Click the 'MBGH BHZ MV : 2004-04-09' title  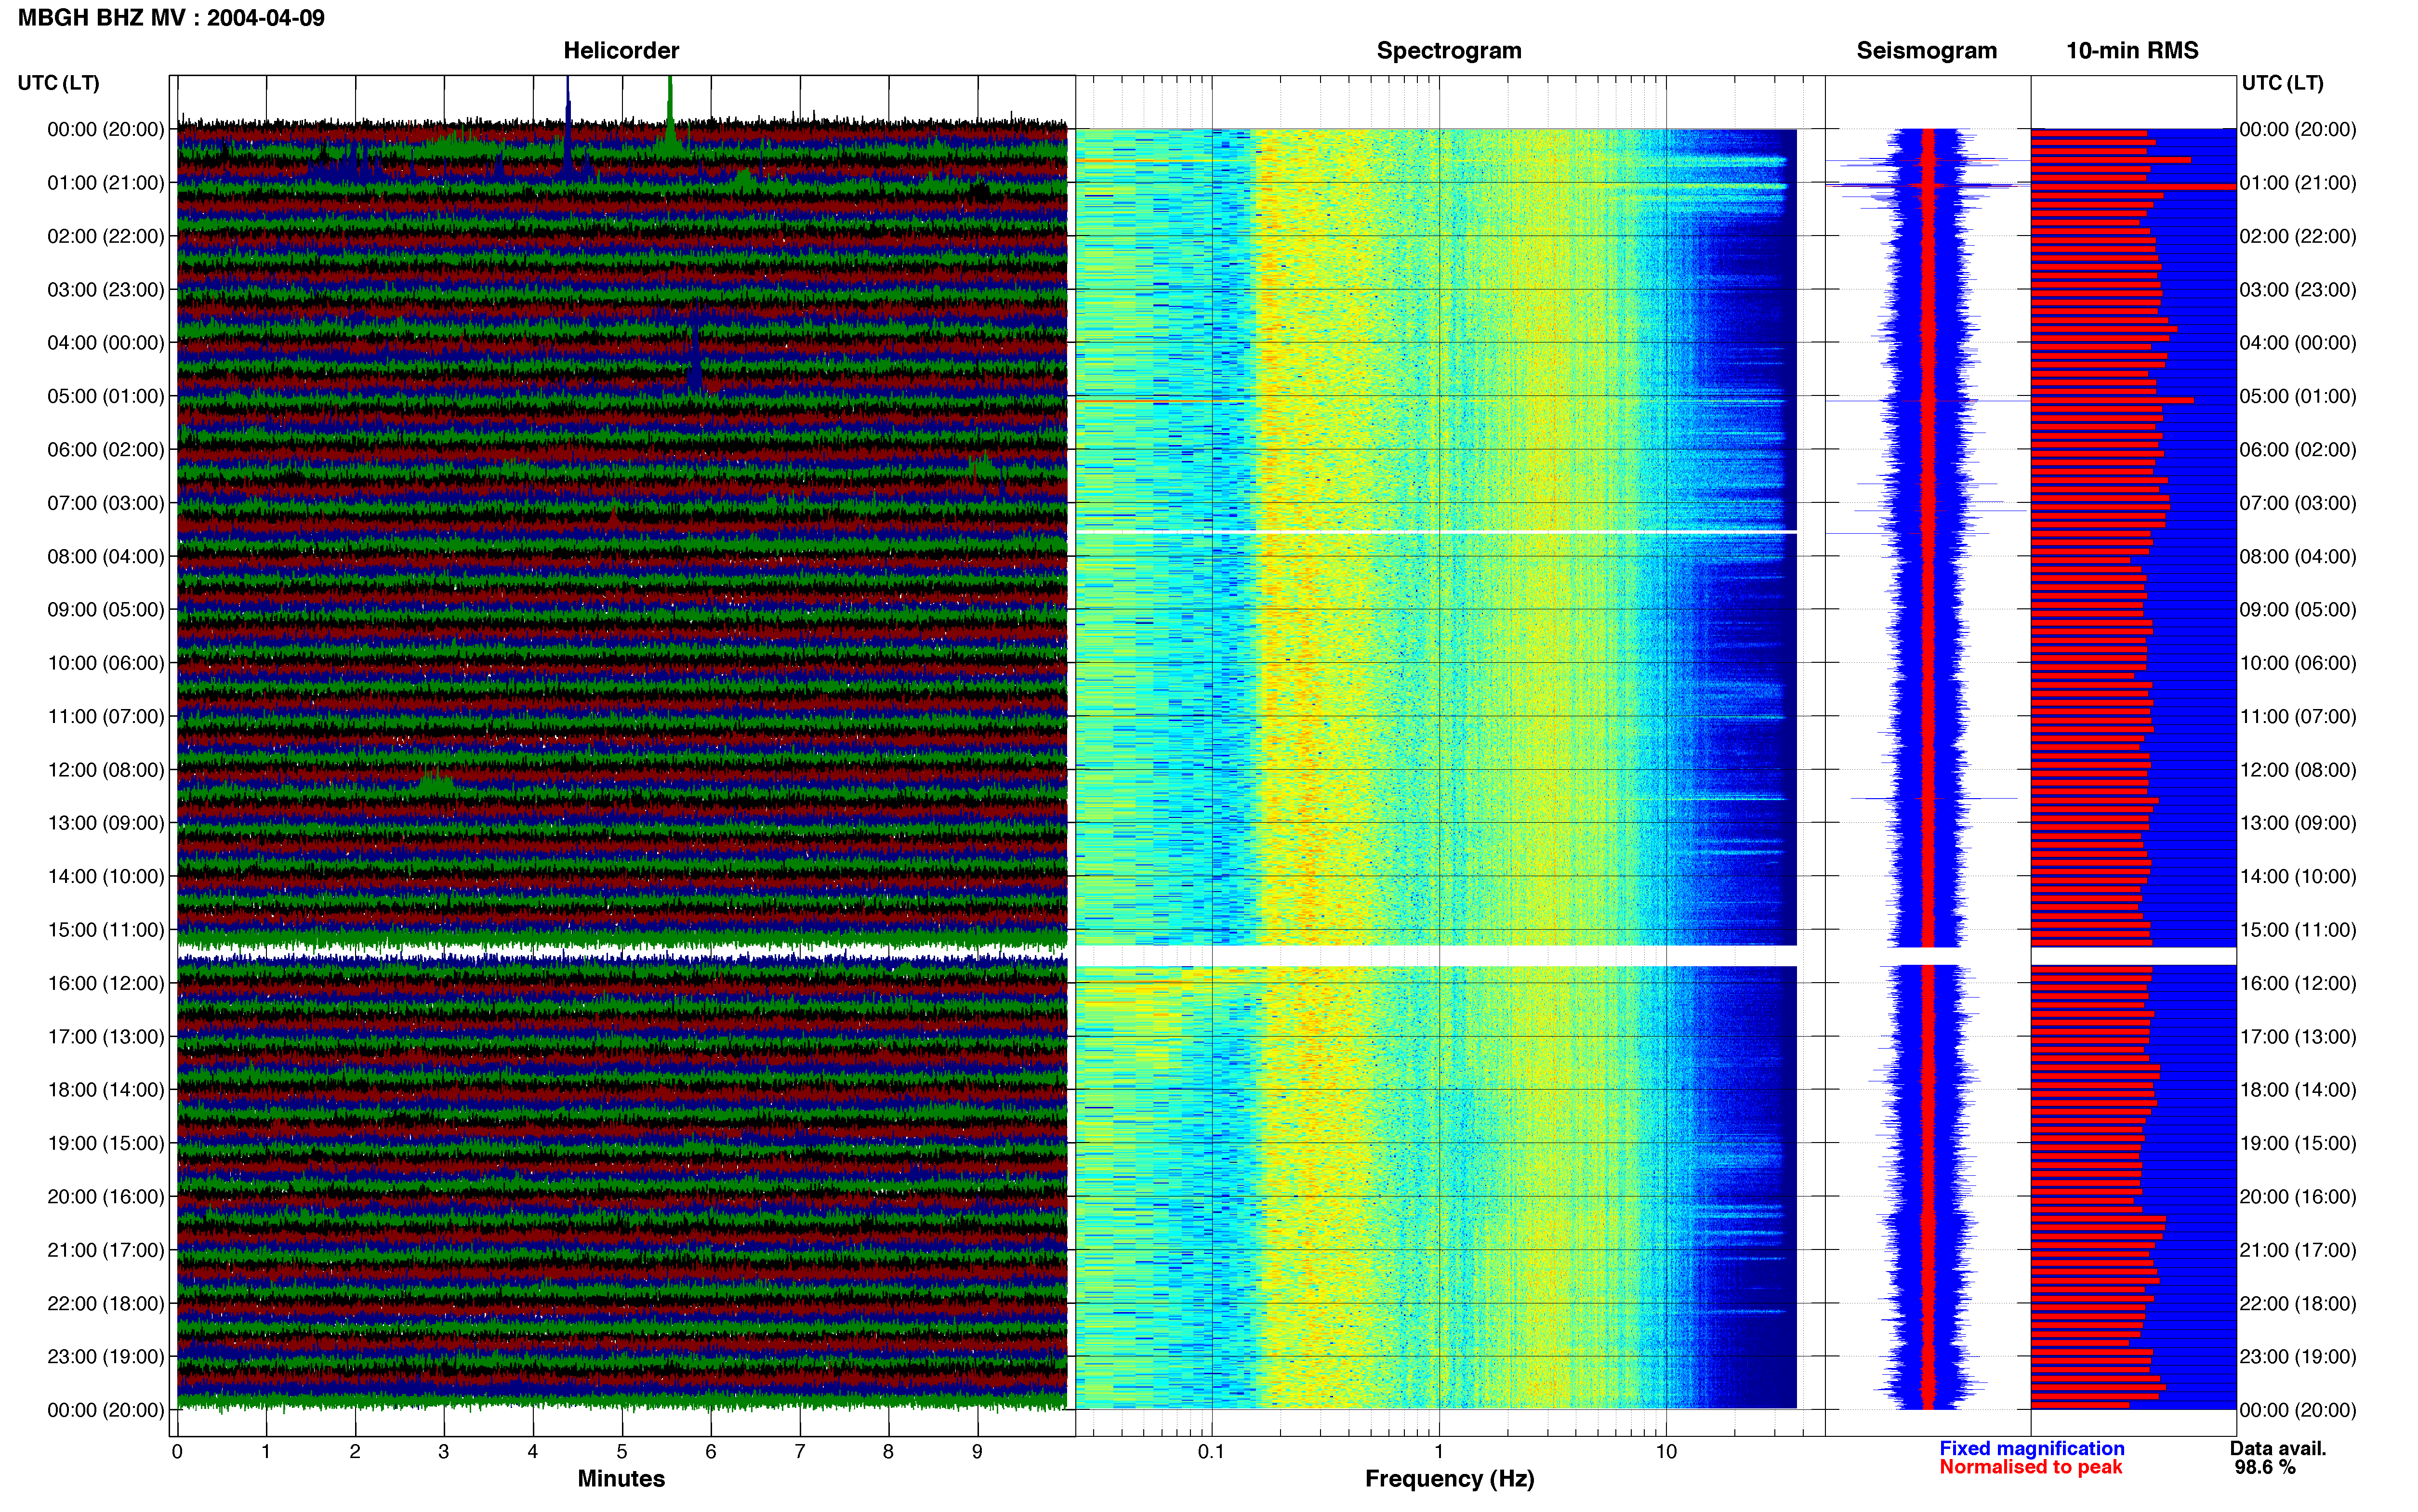click(171, 18)
